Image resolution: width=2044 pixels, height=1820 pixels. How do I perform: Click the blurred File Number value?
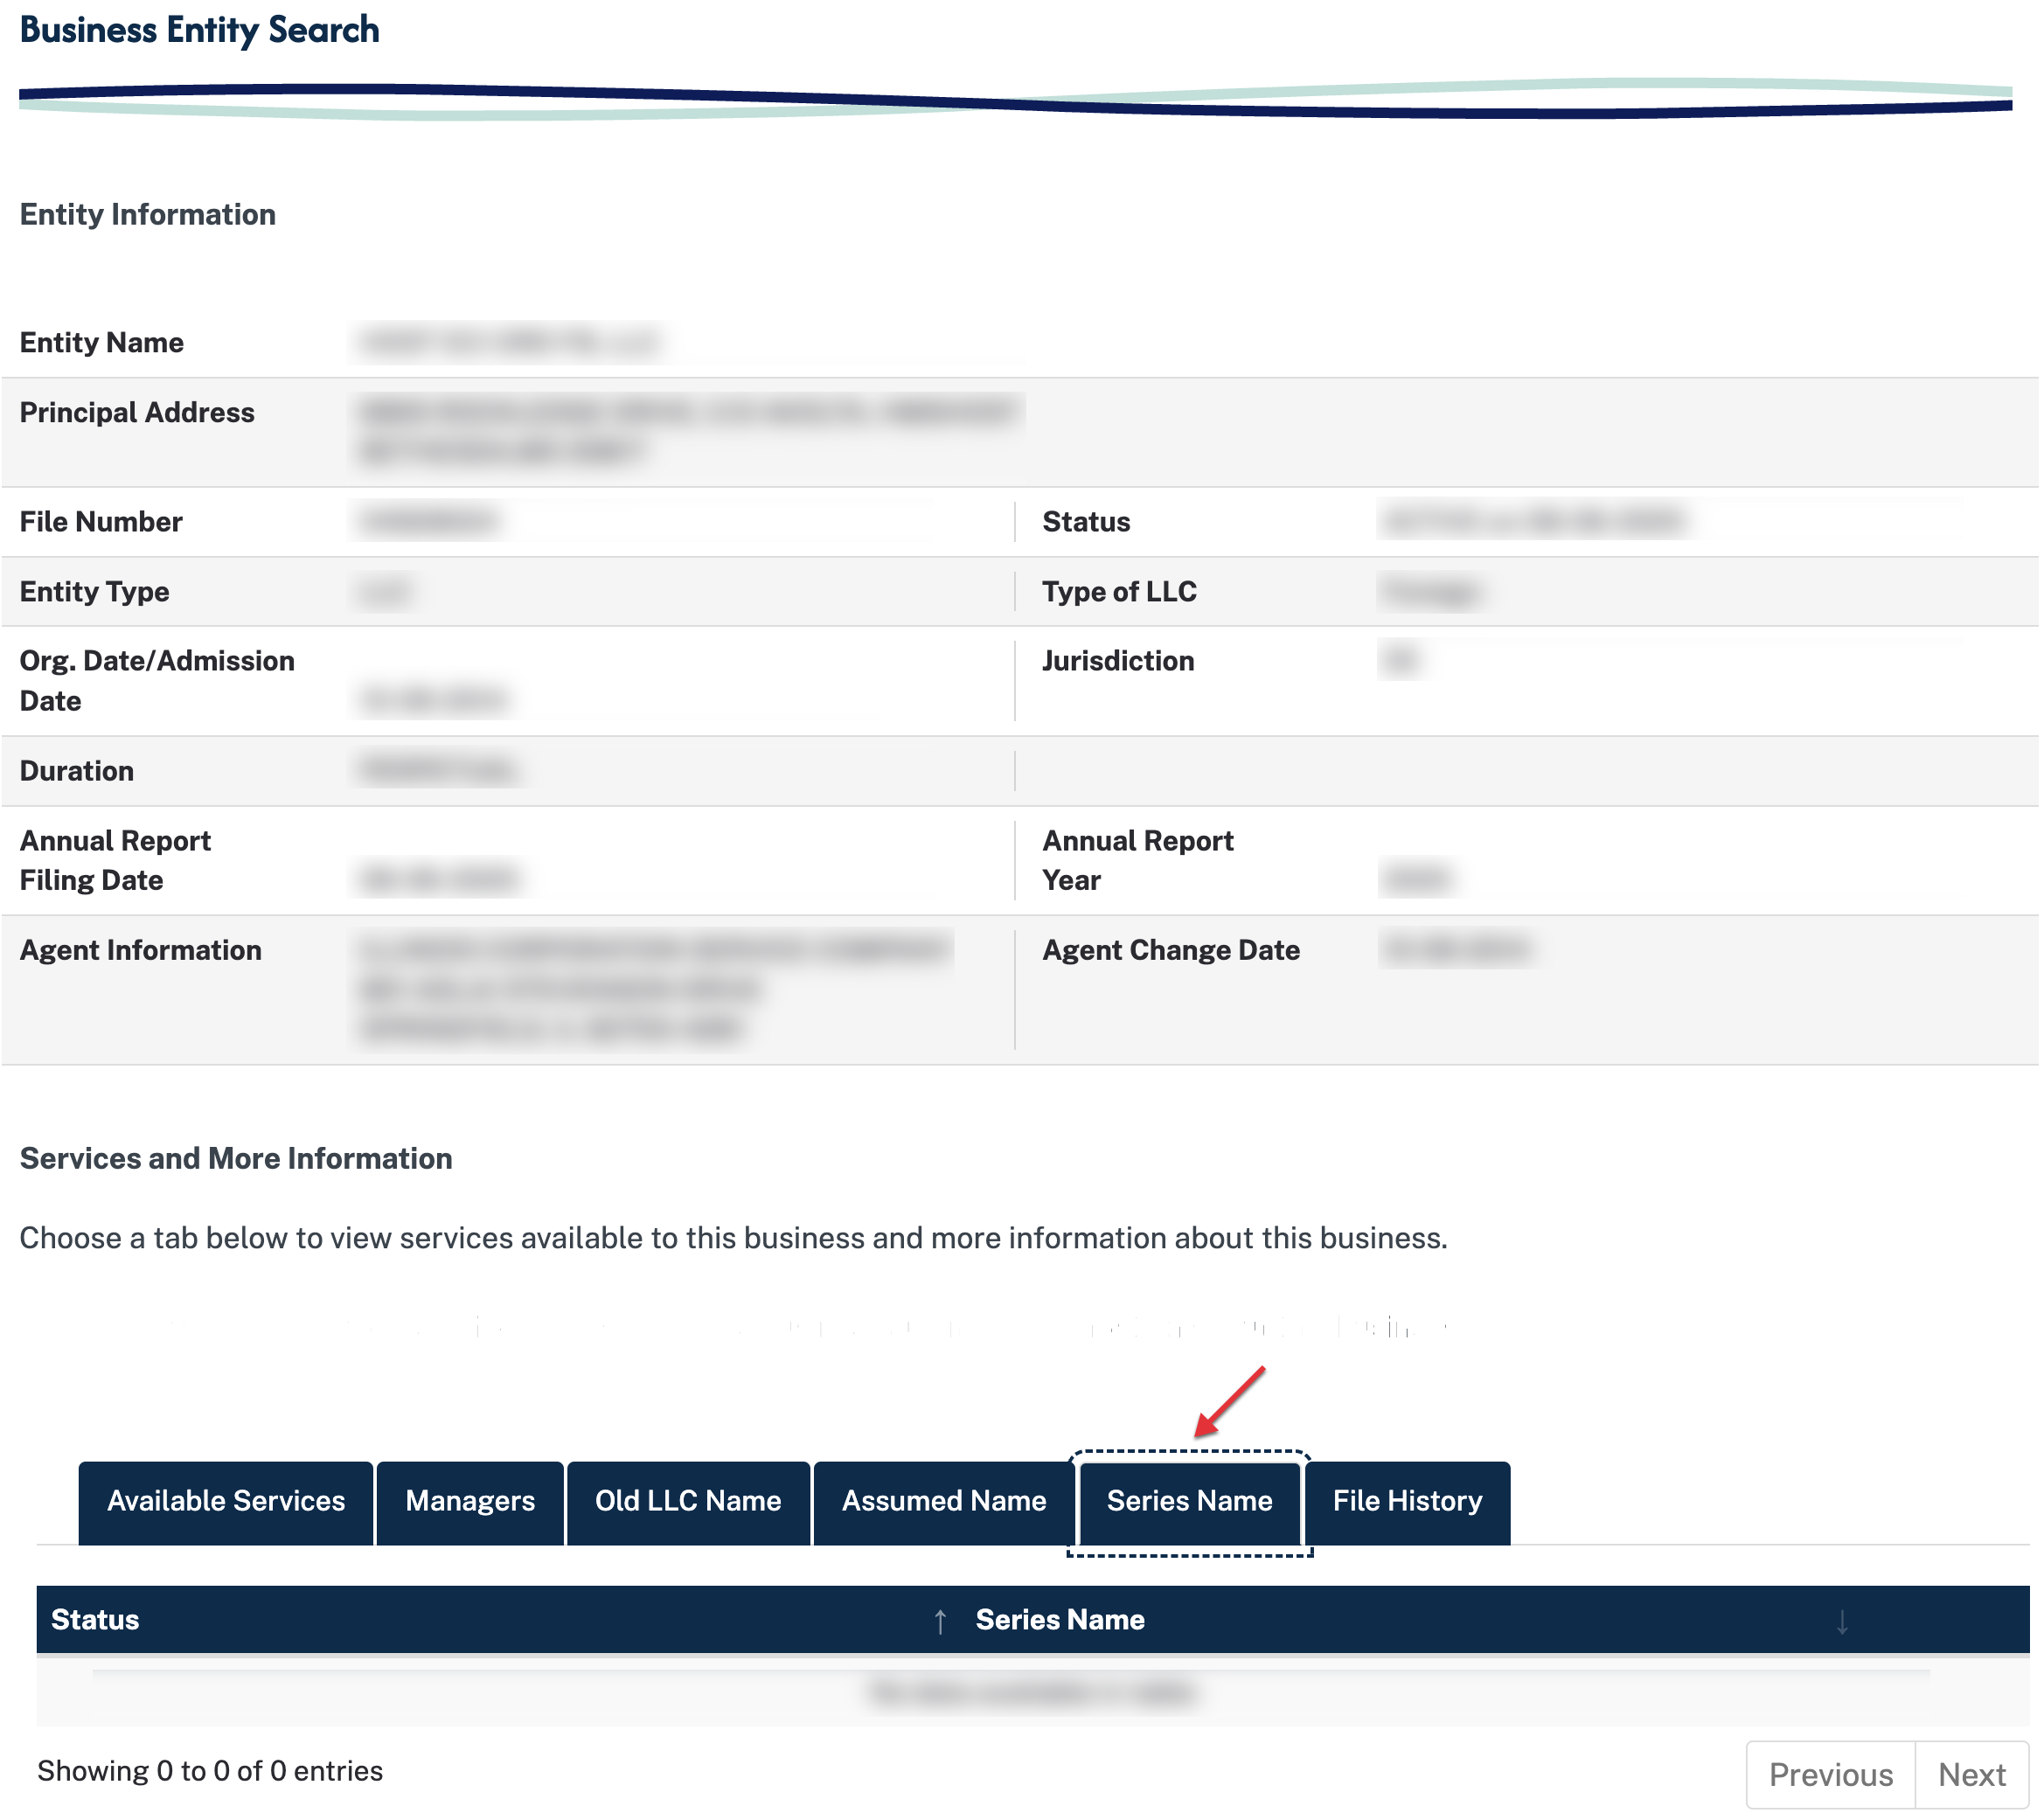click(x=428, y=521)
